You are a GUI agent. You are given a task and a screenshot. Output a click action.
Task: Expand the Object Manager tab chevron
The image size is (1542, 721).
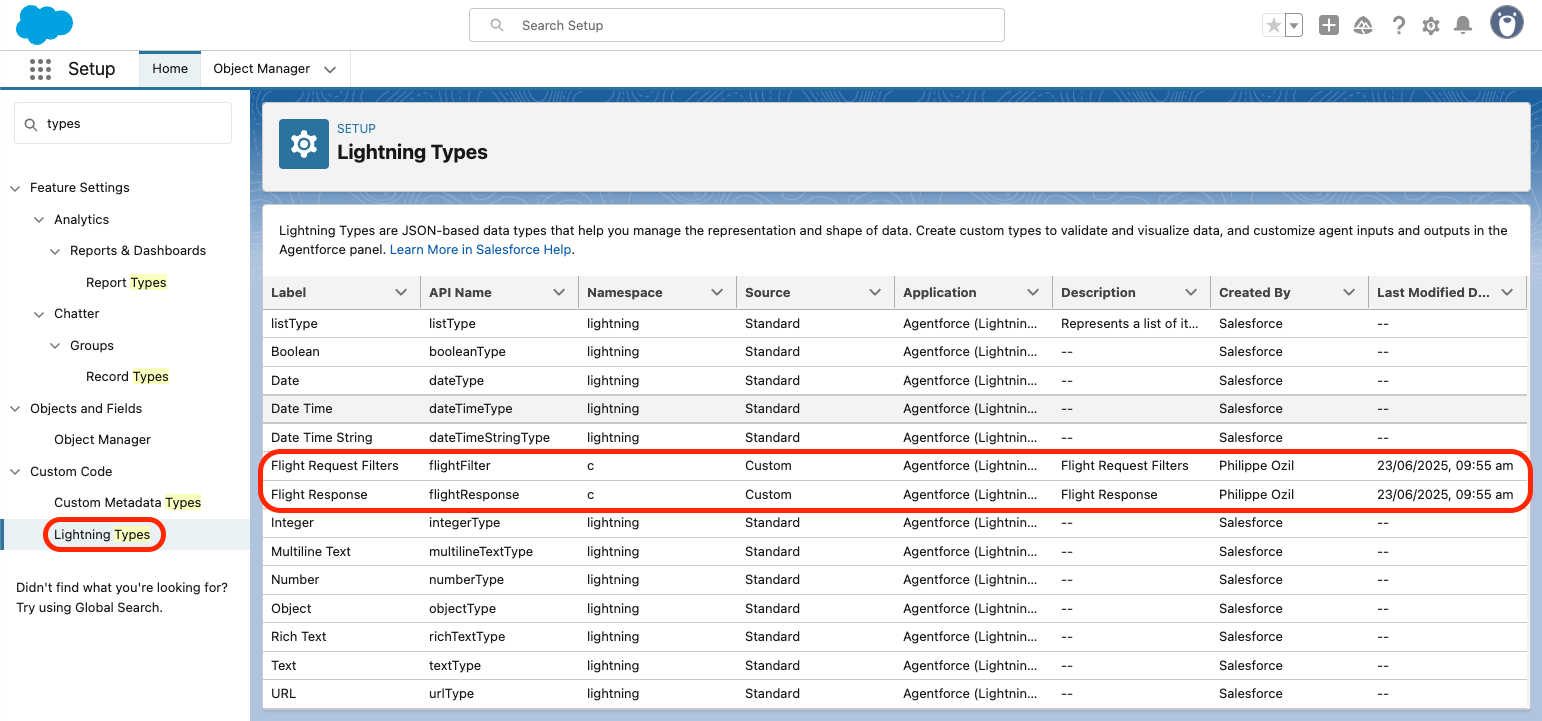pos(330,69)
